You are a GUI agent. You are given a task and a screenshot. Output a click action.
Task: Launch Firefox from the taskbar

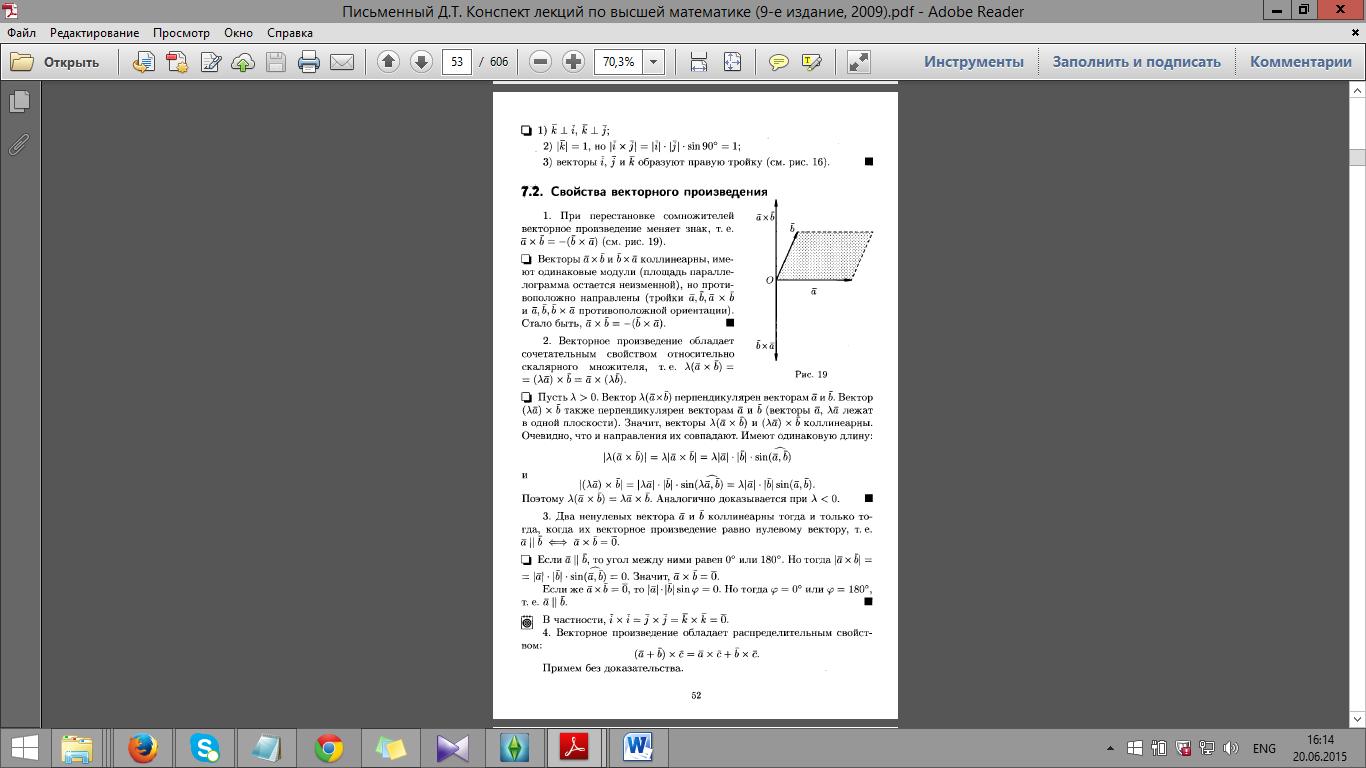pos(143,747)
